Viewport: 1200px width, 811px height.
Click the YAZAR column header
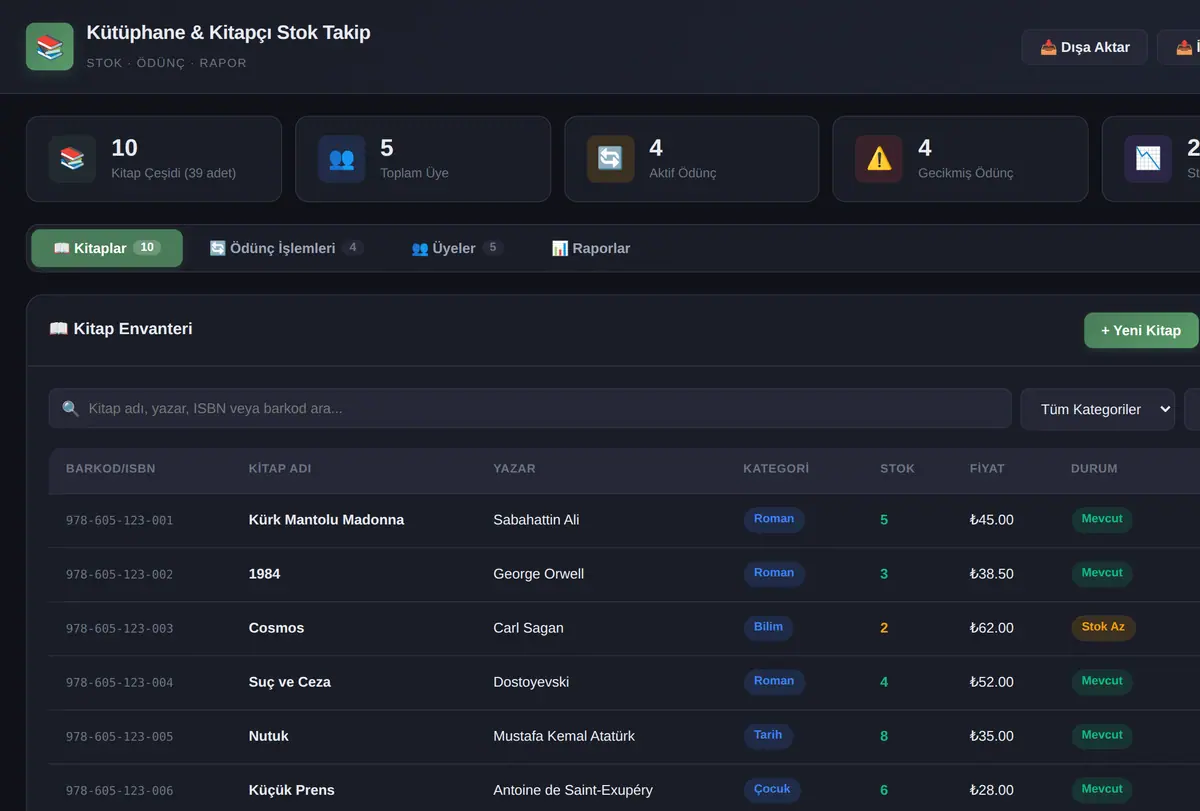[515, 468]
